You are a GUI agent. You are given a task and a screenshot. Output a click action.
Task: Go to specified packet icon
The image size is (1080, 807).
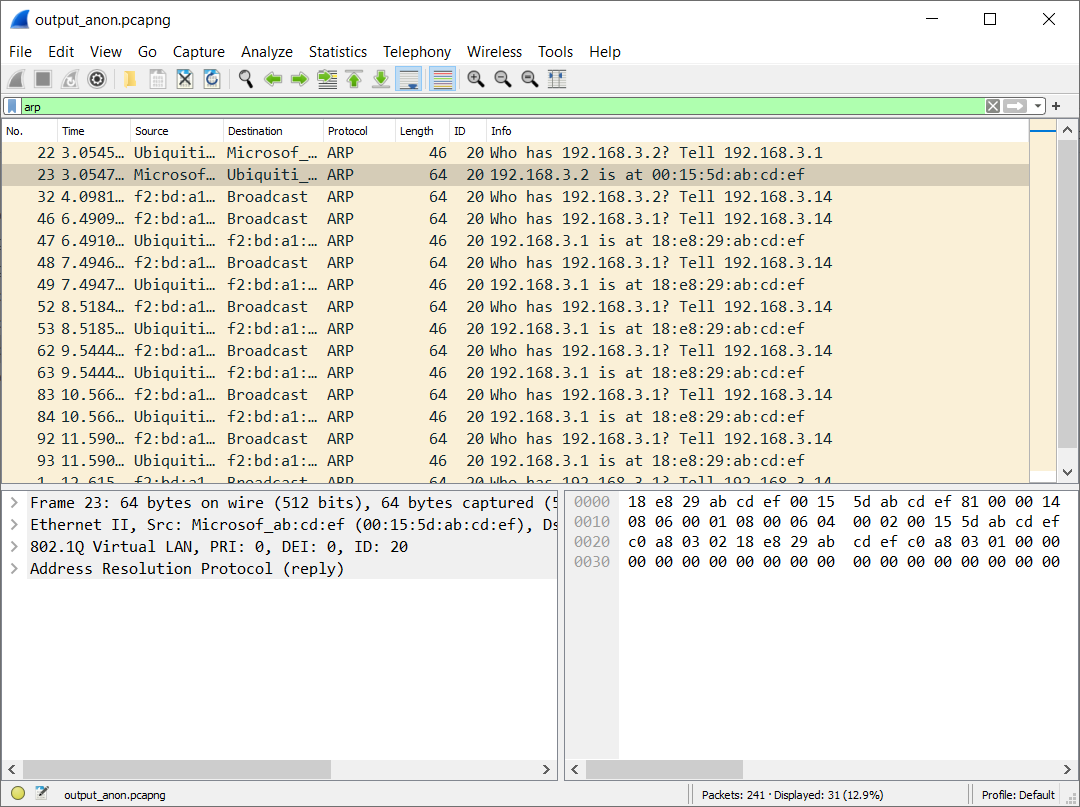327,79
